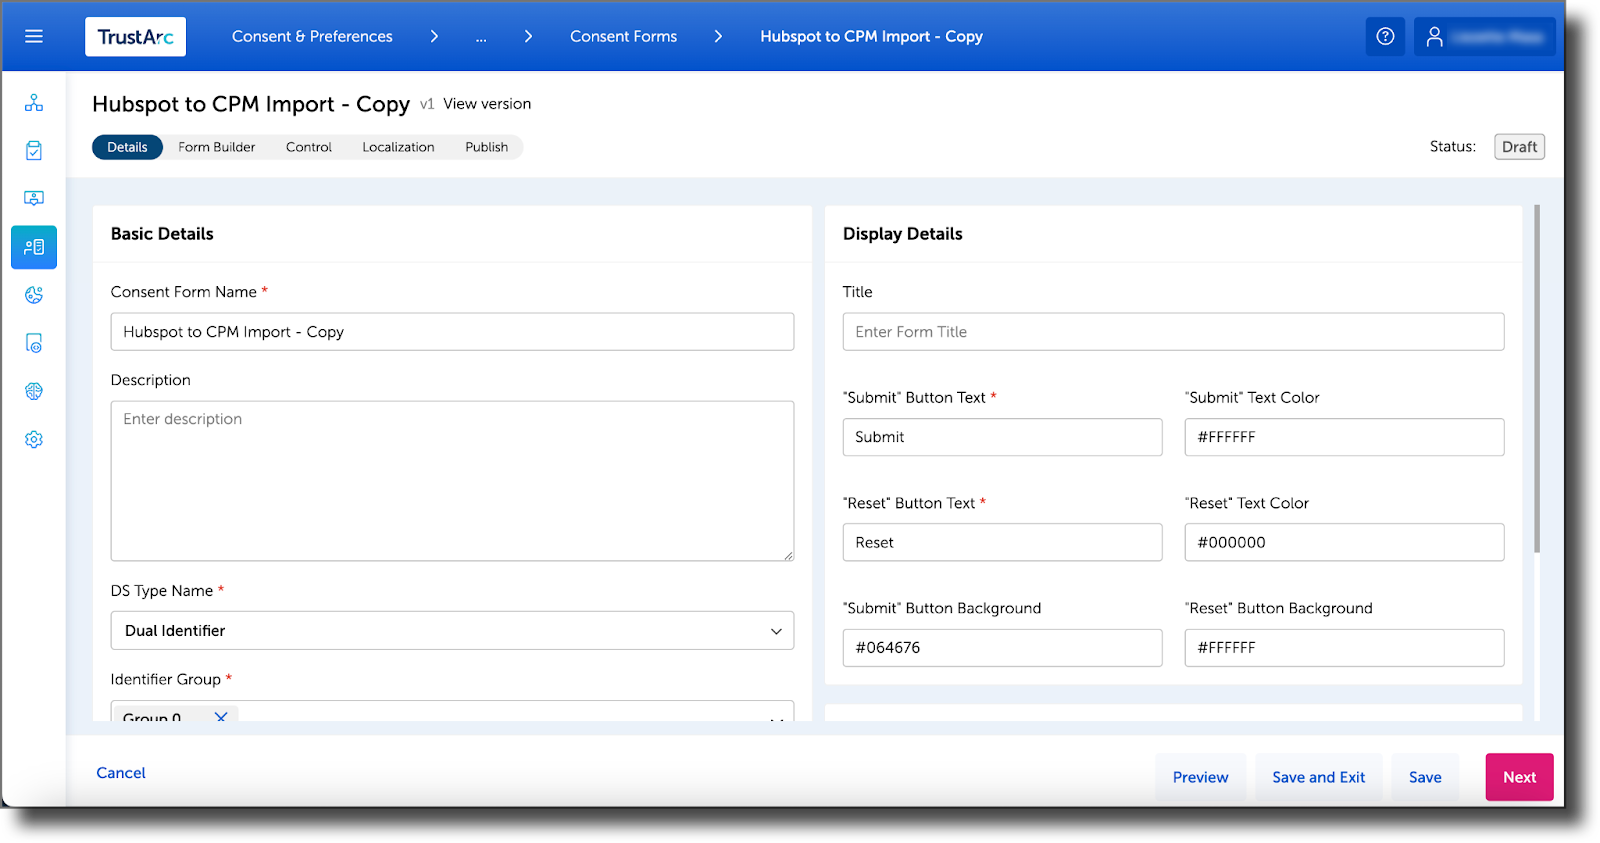Go to Consent Forms breadcrumb
Image resolution: width=1600 pixels, height=843 pixels.
(x=623, y=36)
